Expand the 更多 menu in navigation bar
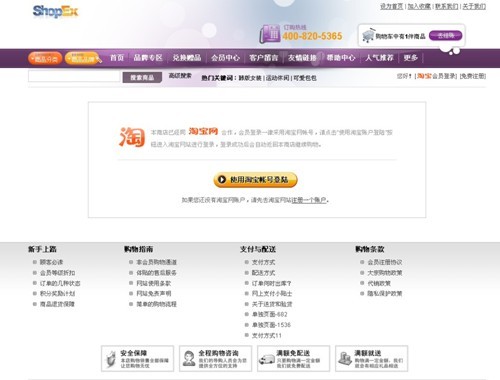The width and height of the screenshot is (500, 380). tap(411, 58)
